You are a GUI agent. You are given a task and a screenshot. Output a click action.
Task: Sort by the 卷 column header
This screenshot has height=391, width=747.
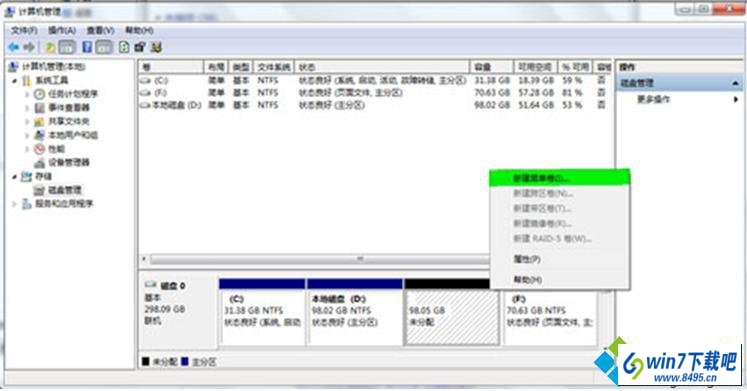[171, 67]
